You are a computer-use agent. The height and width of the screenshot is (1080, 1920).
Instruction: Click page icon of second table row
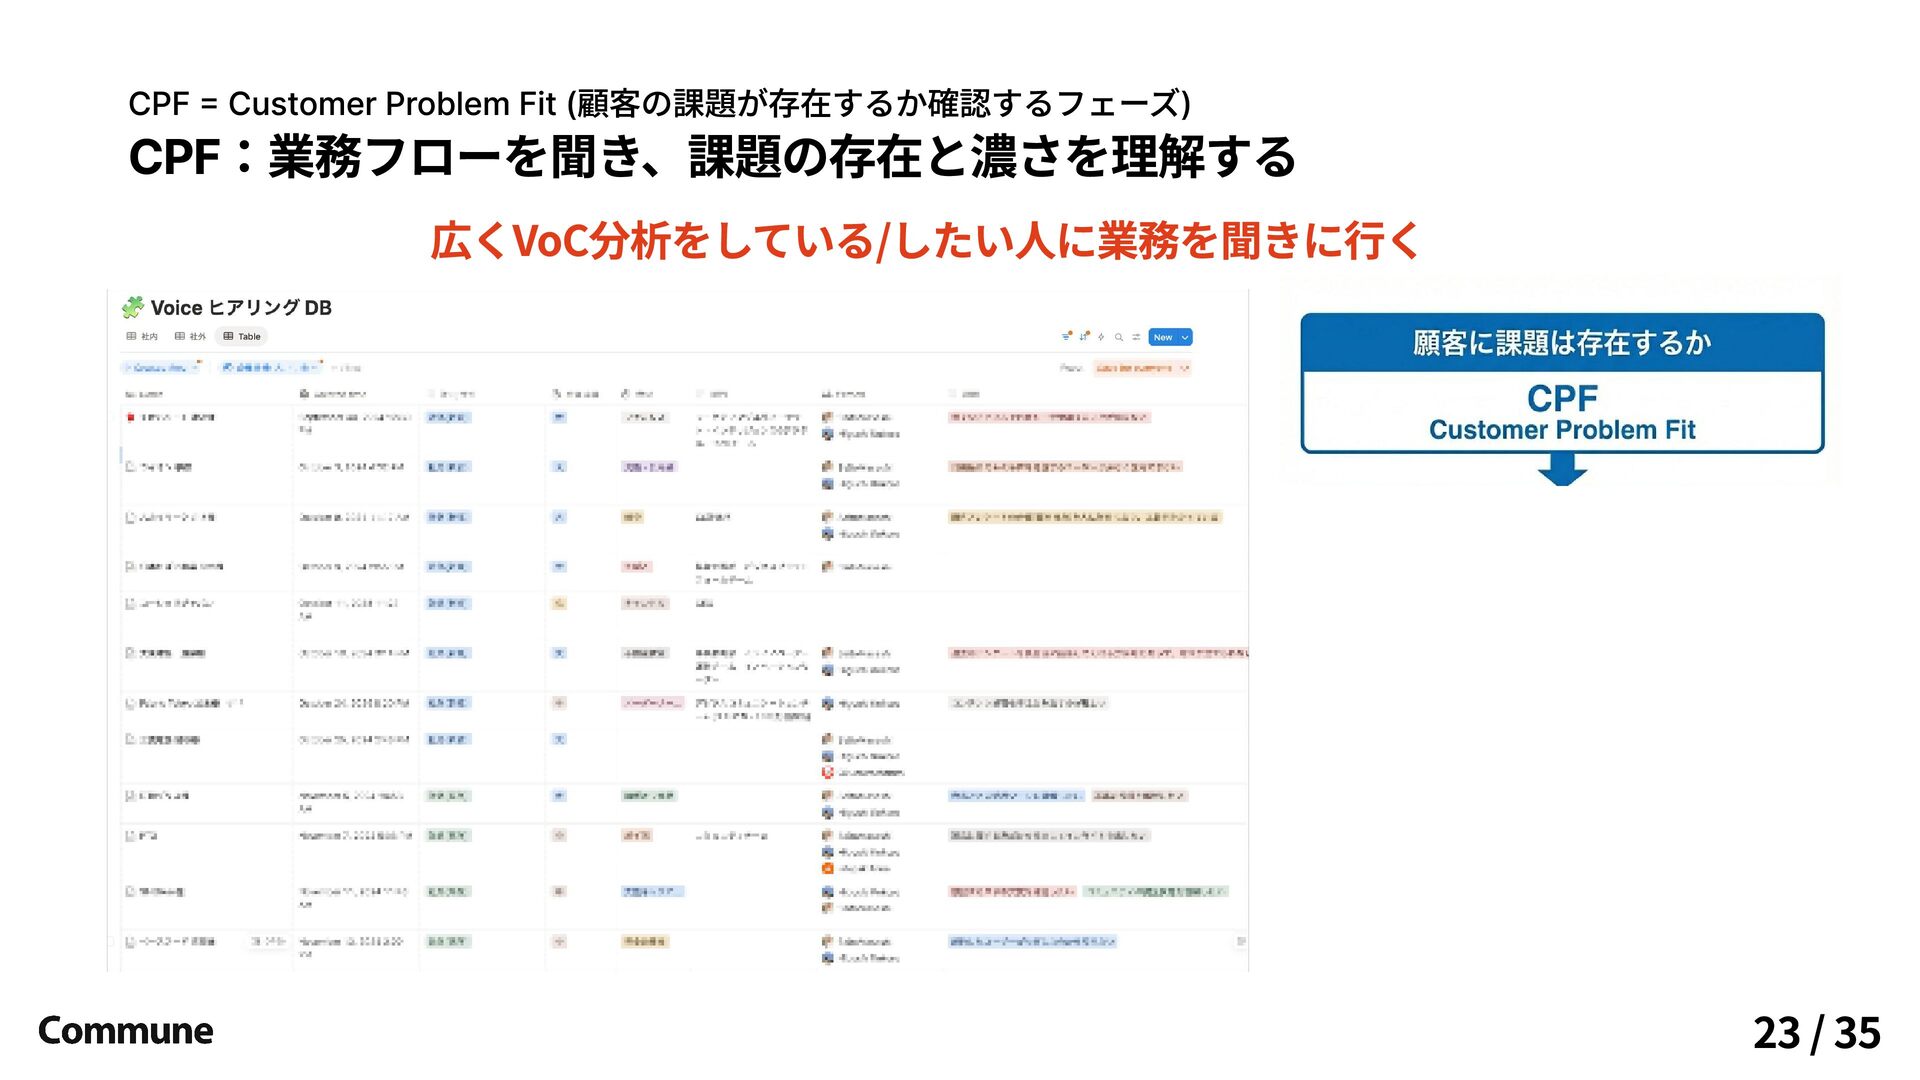pyautogui.click(x=130, y=467)
